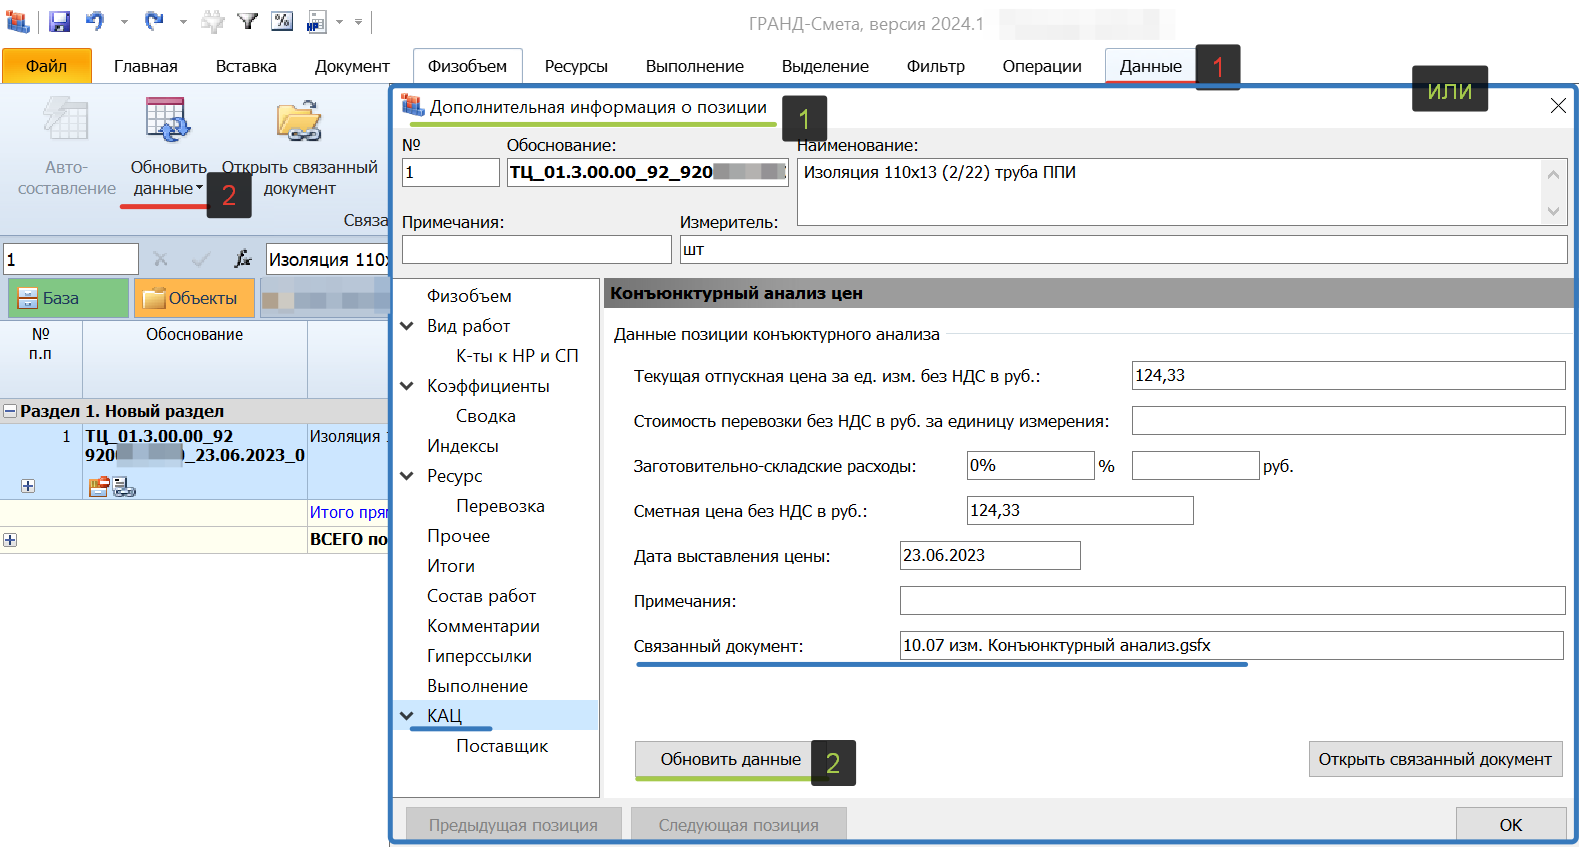Open the Операции ribbon tab
The image size is (1579, 847).
1042,66
